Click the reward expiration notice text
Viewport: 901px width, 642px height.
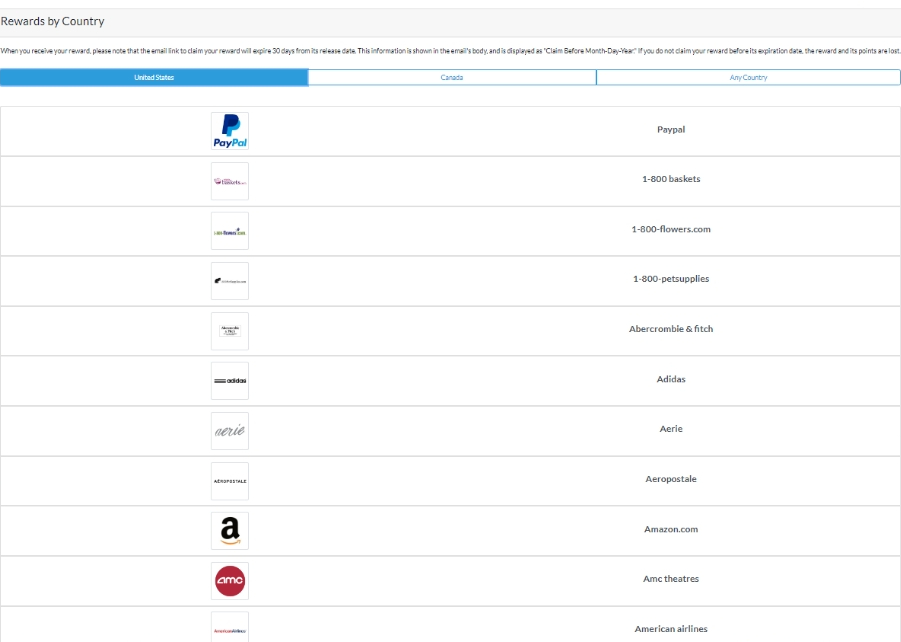450,51
